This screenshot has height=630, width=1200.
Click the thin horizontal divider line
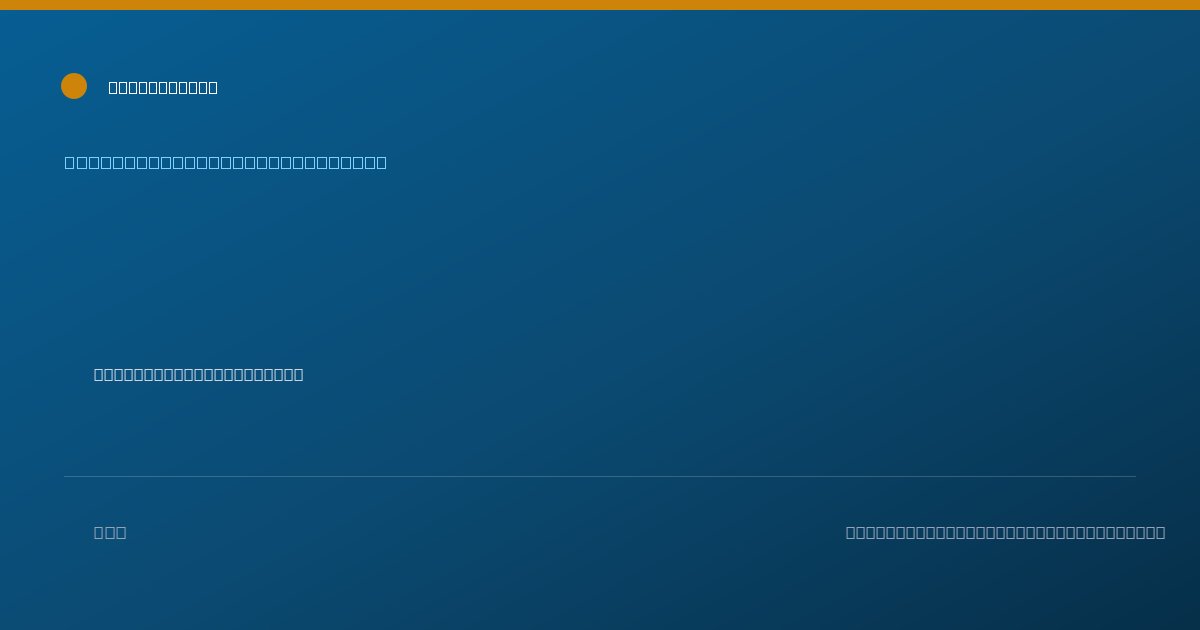(600, 476)
